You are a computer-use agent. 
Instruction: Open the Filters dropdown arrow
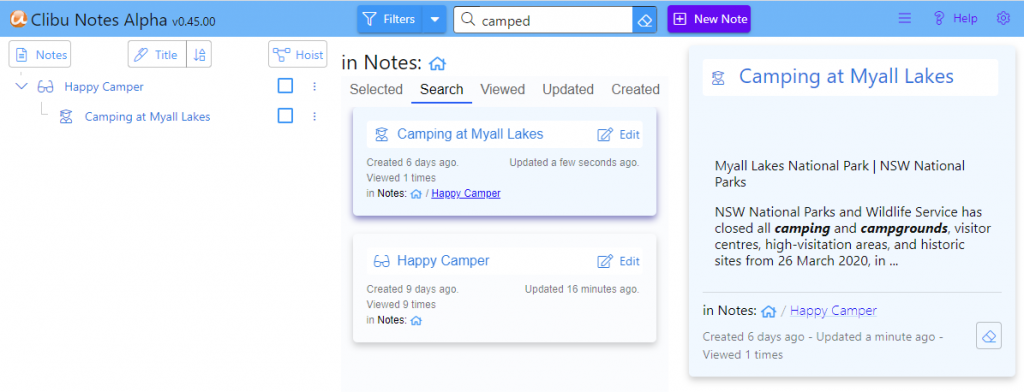pos(435,20)
